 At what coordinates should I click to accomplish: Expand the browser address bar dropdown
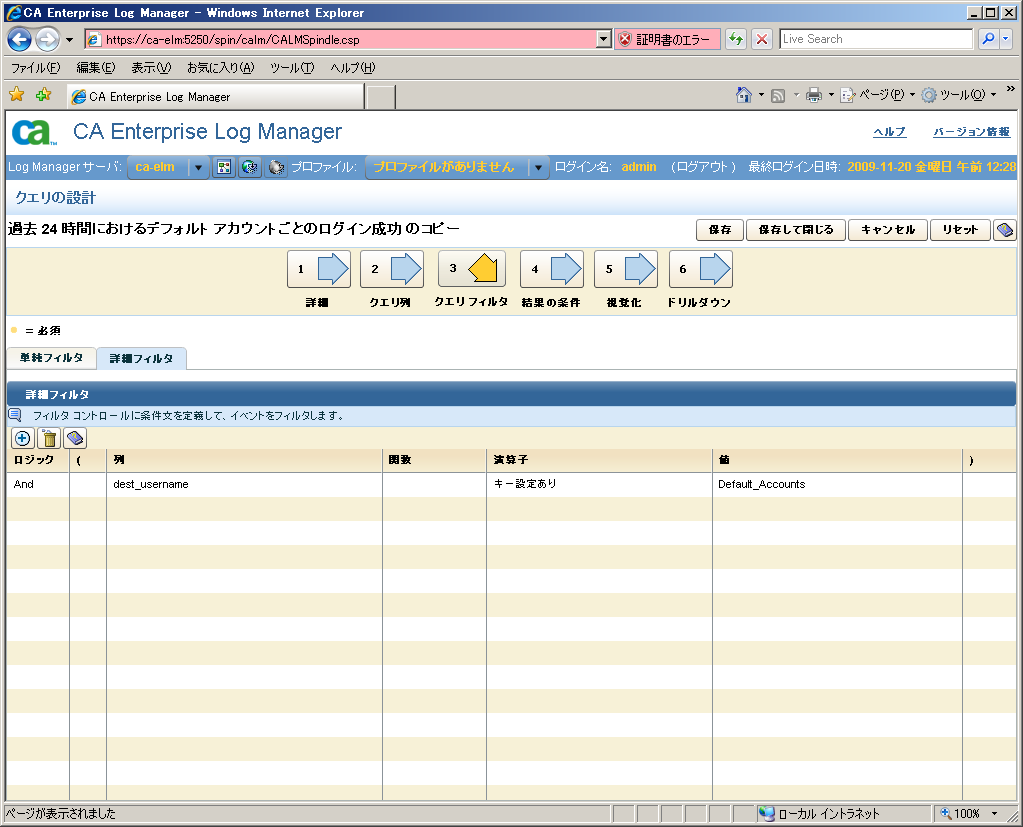click(603, 40)
